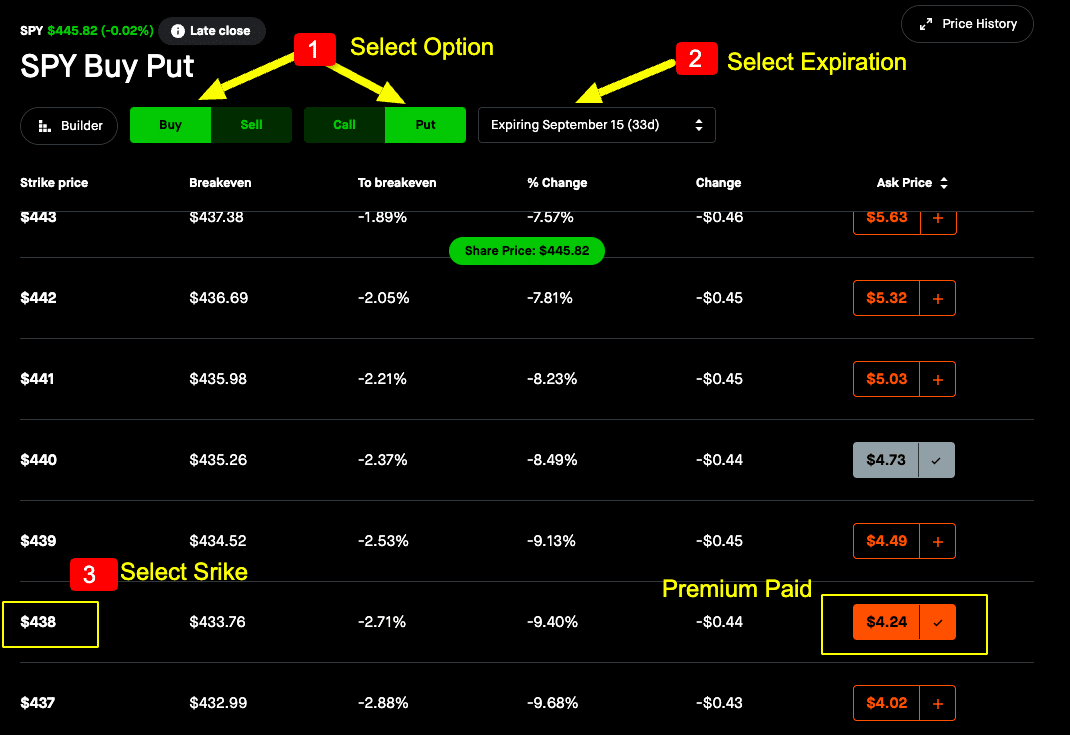The width and height of the screenshot is (1070, 735).
Task: Click the green Share Price $445.82 marker
Action: [527, 251]
